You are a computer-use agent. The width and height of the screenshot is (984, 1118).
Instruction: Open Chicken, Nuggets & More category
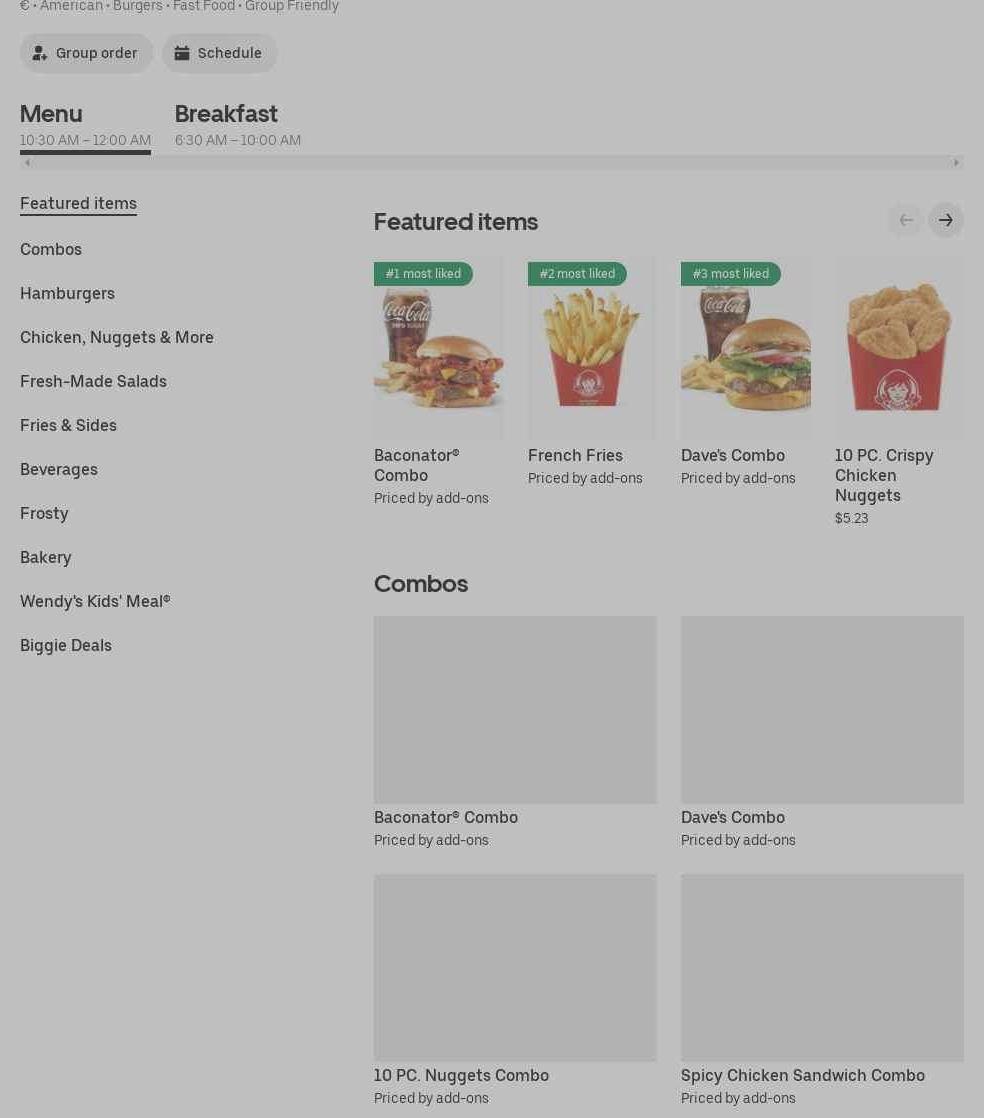(117, 337)
